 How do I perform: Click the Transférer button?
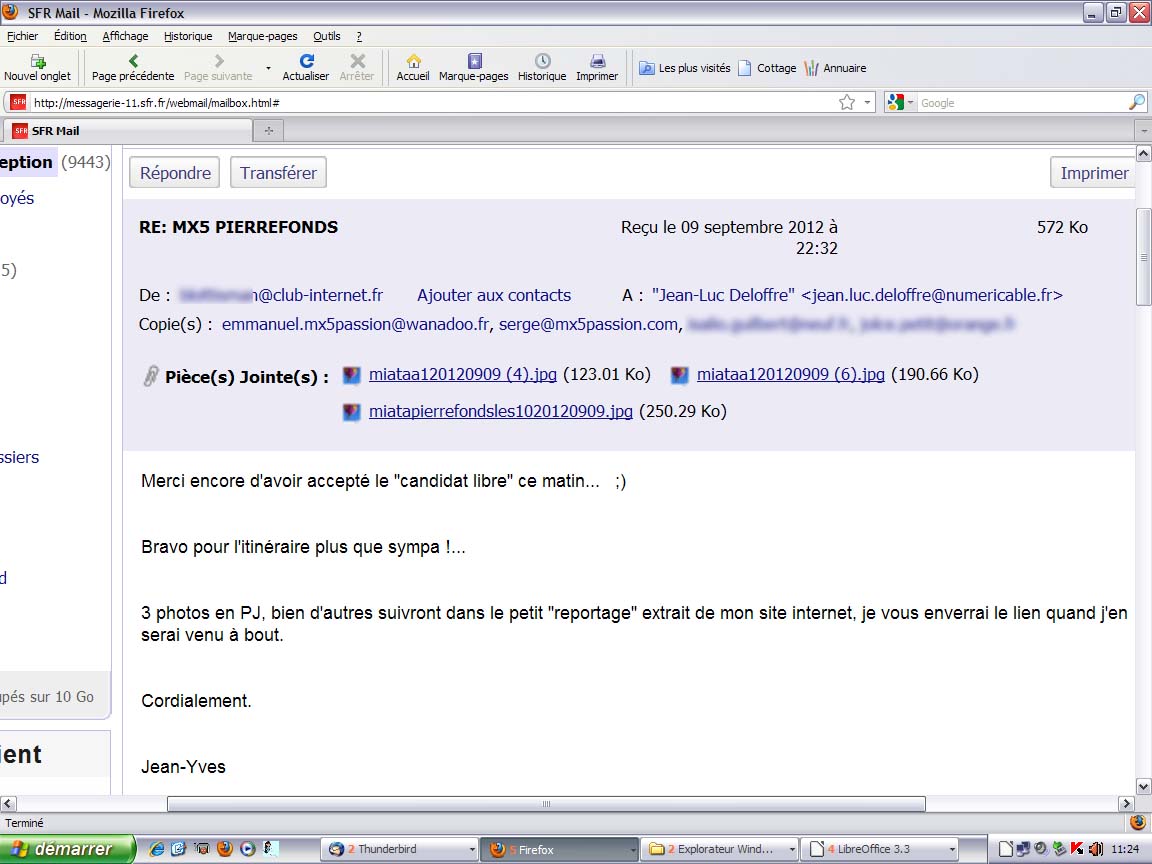tap(278, 173)
